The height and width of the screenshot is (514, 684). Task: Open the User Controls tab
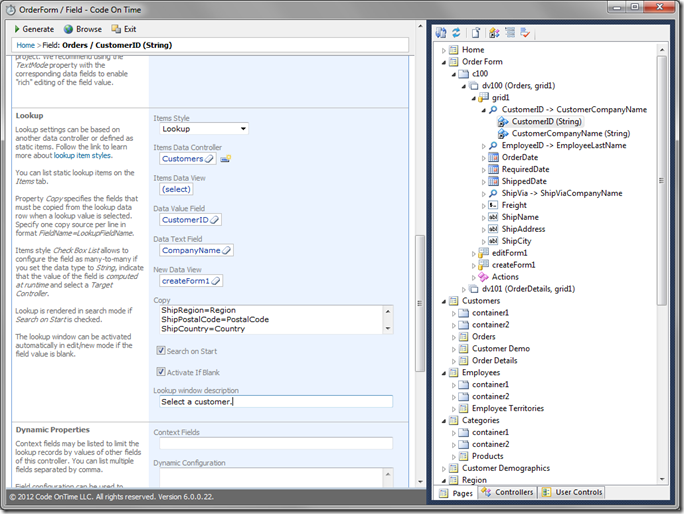point(571,493)
